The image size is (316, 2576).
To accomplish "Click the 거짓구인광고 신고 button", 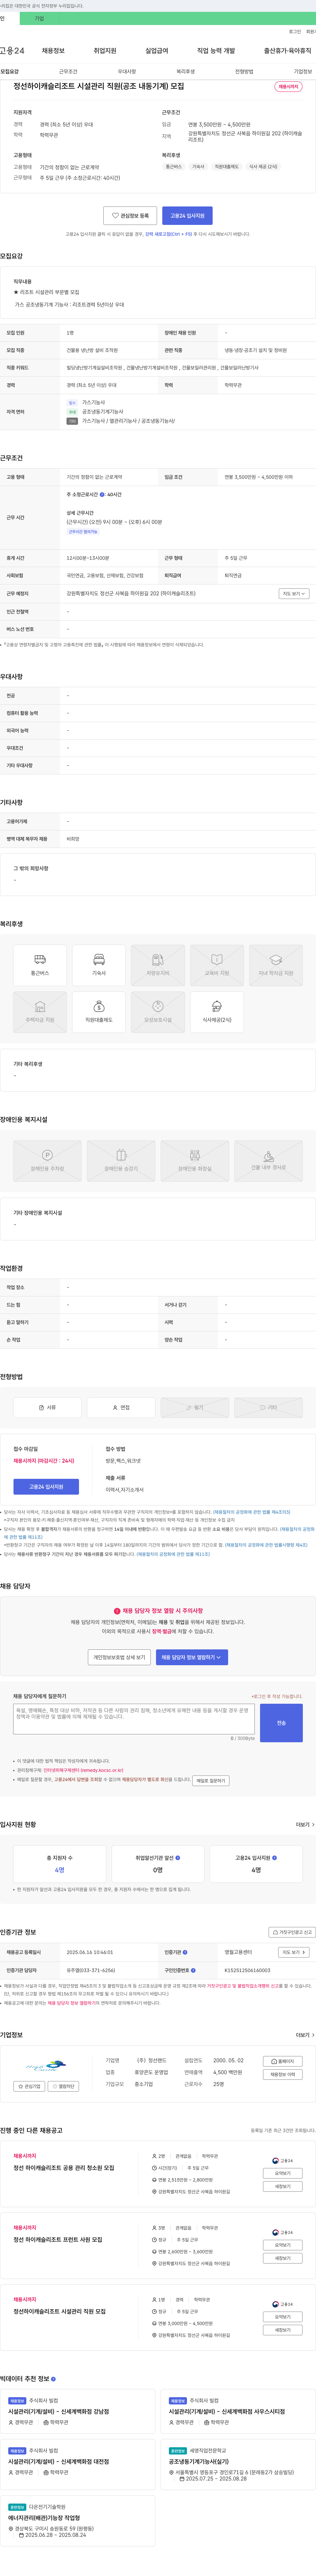I will pyautogui.click(x=292, y=1932).
